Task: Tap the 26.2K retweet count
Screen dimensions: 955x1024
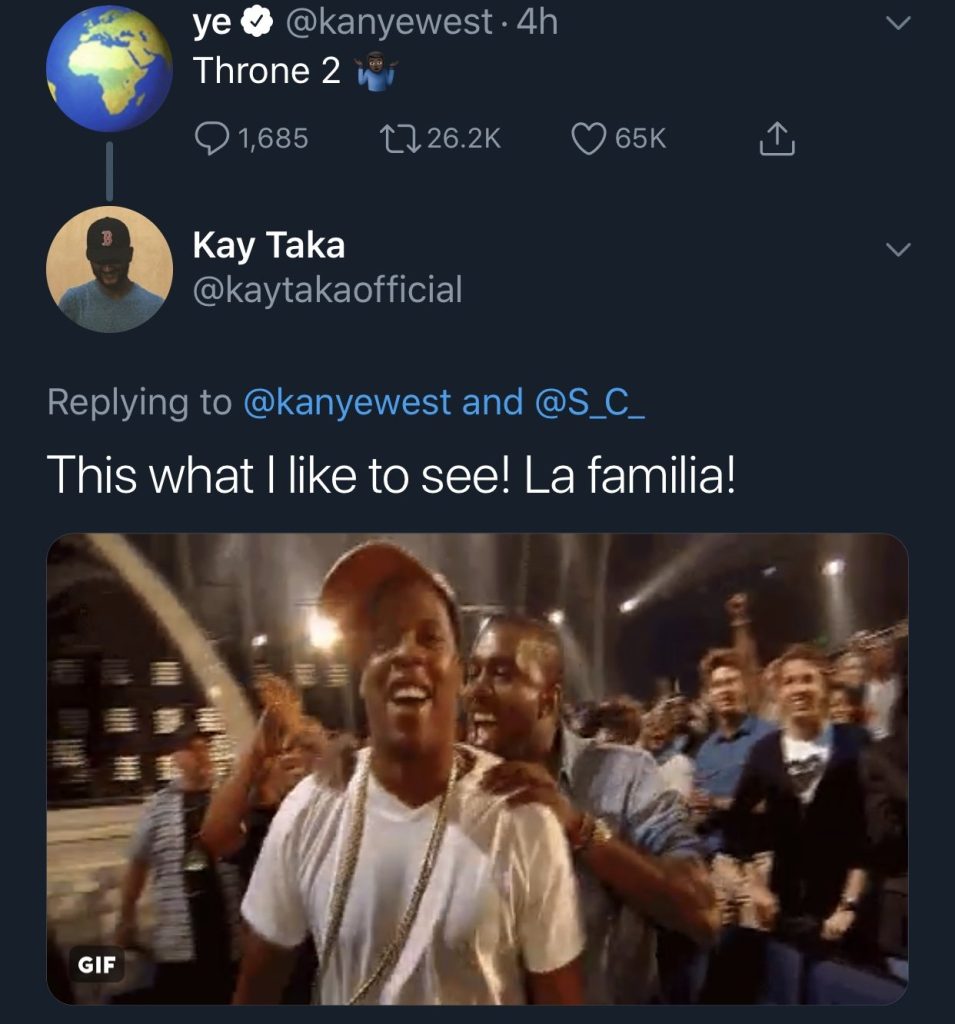Action: click(464, 138)
